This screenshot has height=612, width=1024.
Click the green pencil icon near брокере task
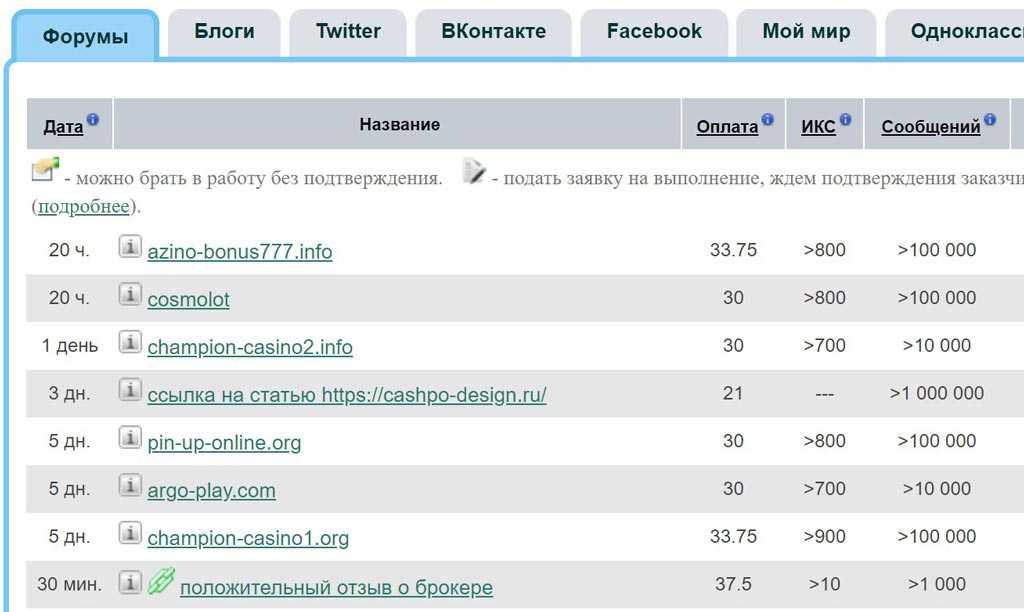[161, 582]
